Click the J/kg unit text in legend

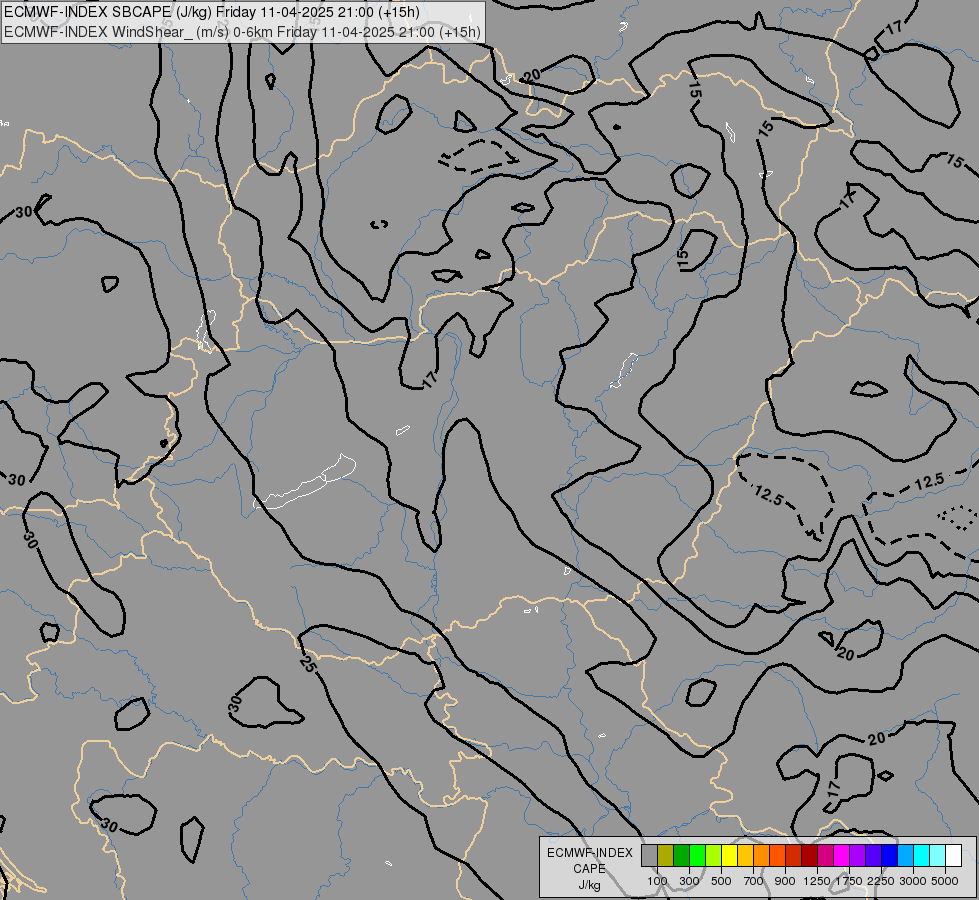click(x=589, y=885)
